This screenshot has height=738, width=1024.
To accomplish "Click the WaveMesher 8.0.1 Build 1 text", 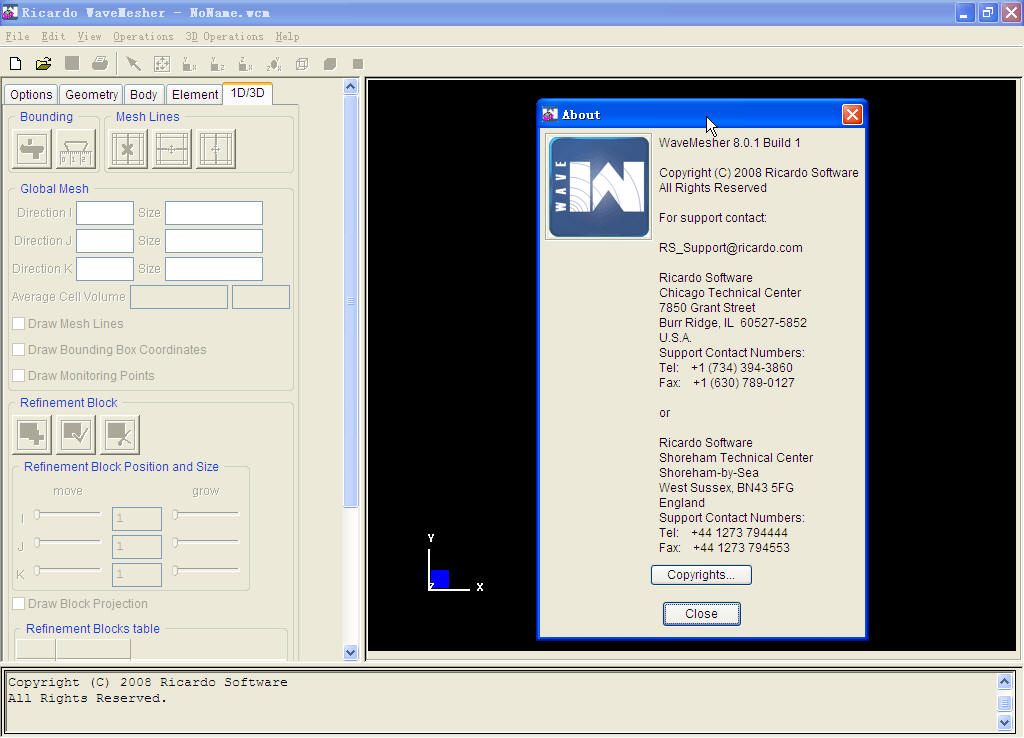I will coord(729,143).
